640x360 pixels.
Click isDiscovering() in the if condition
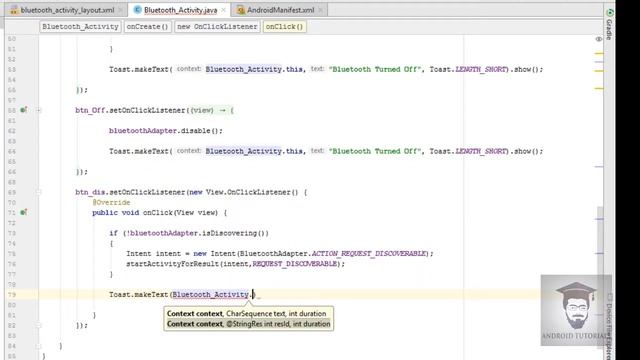tap(233, 233)
